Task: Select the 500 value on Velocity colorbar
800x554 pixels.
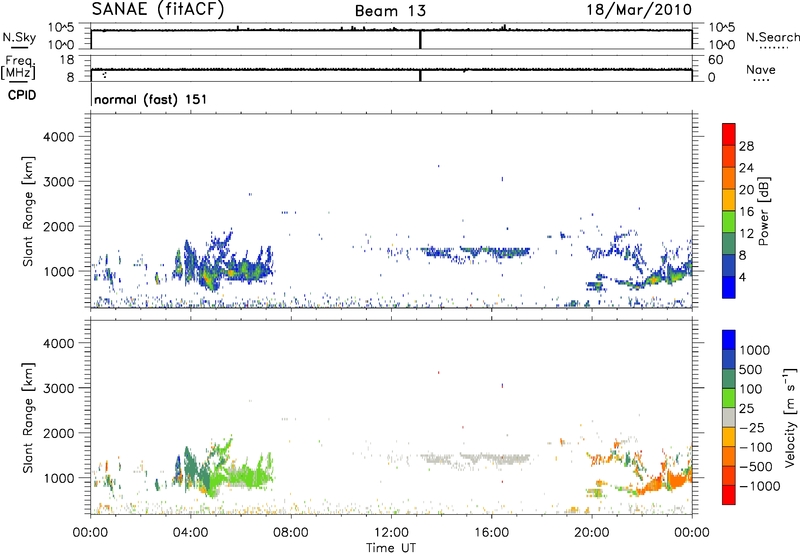Action: (x=751, y=369)
